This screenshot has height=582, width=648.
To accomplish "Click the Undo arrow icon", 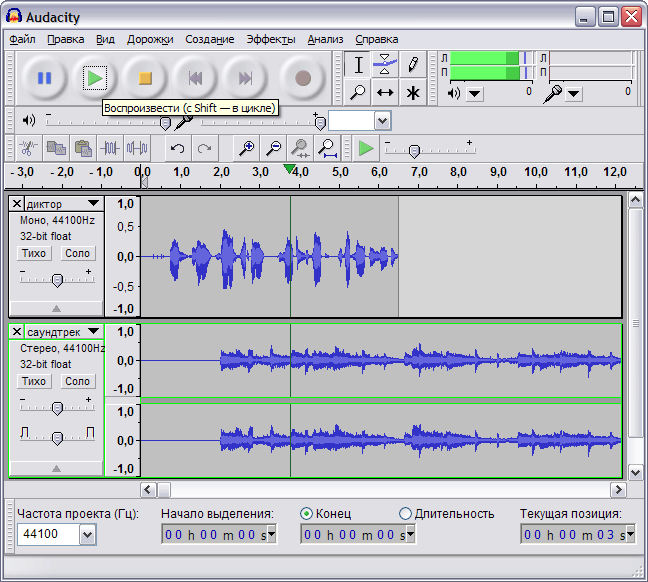I will click(x=177, y=149).
